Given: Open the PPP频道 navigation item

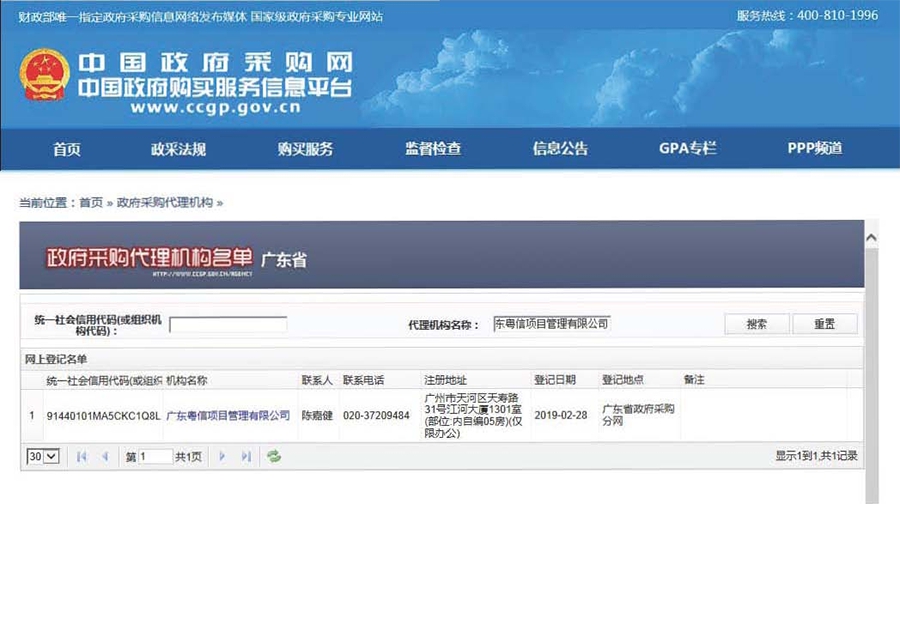Looking at the screenshot, I should pos(815,149).
